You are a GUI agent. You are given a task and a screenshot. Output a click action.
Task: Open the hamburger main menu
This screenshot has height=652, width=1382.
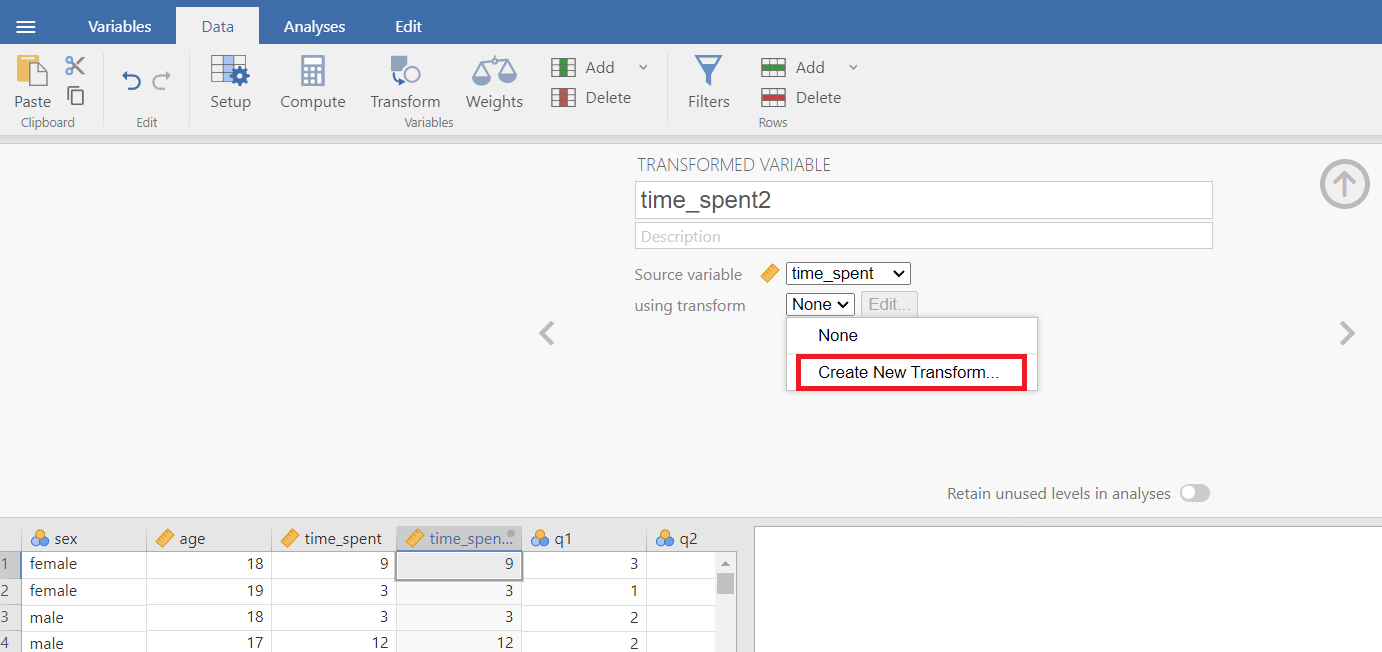pos(26,27)
